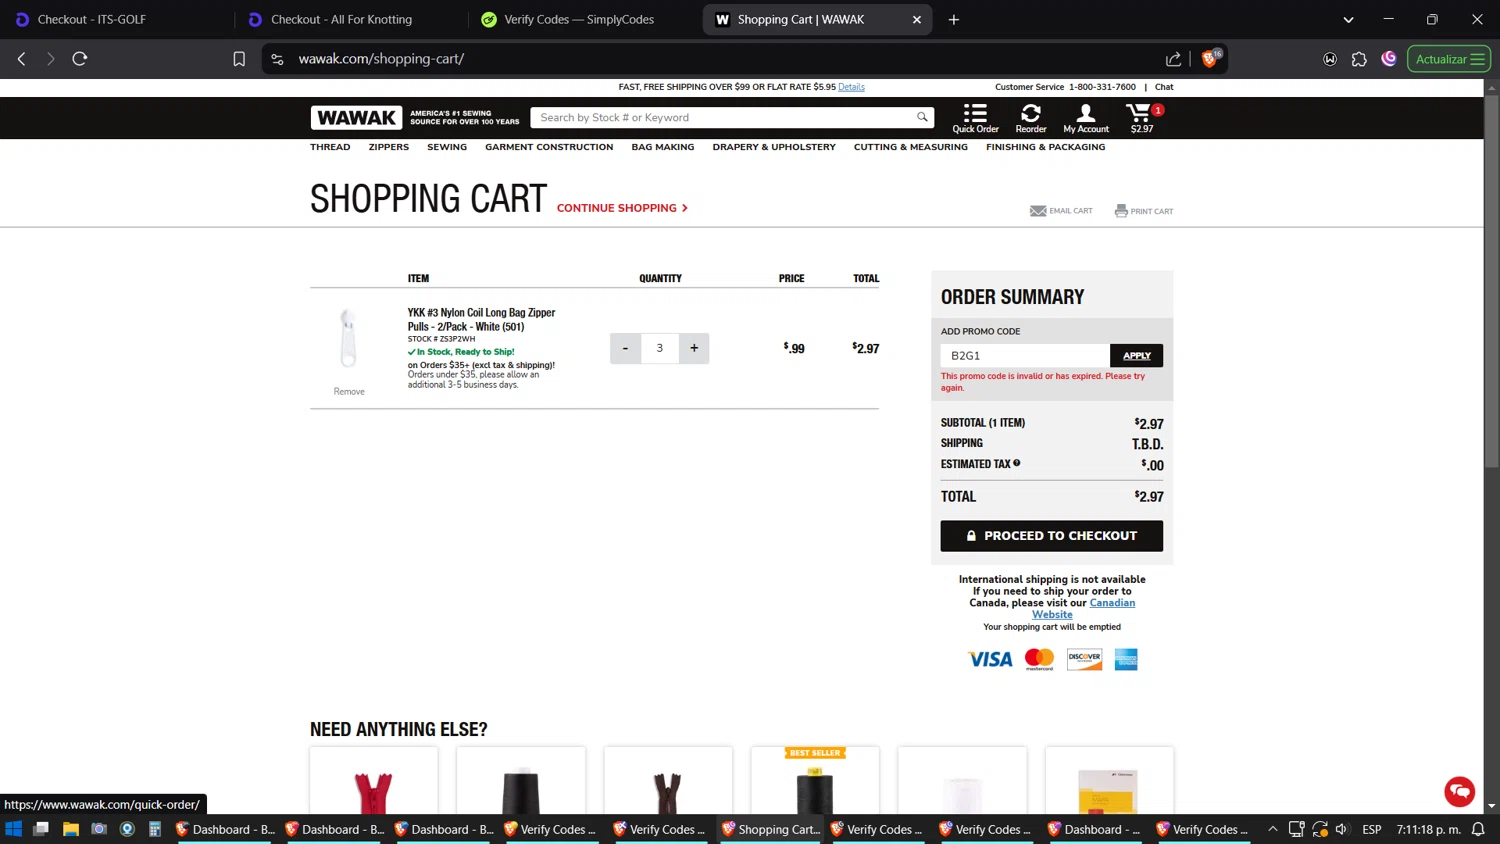
Task: Open the ZIPPERS menu
Action: [x=388, y=147]
